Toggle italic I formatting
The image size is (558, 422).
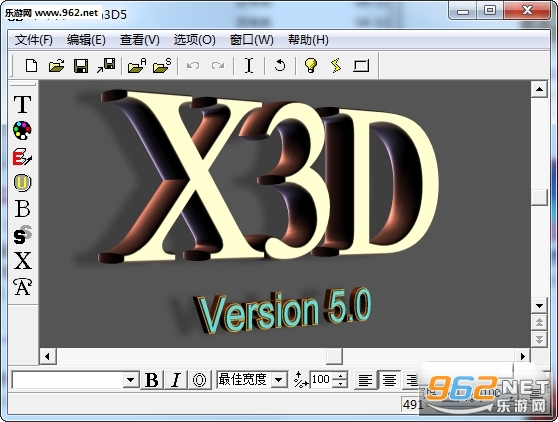coord(175,380)
